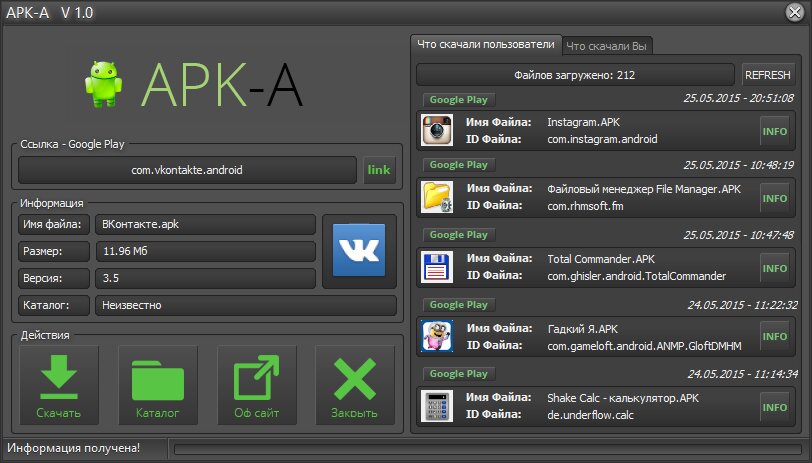
Task: Click the File Manager folder icon
Action: [438, 197]
